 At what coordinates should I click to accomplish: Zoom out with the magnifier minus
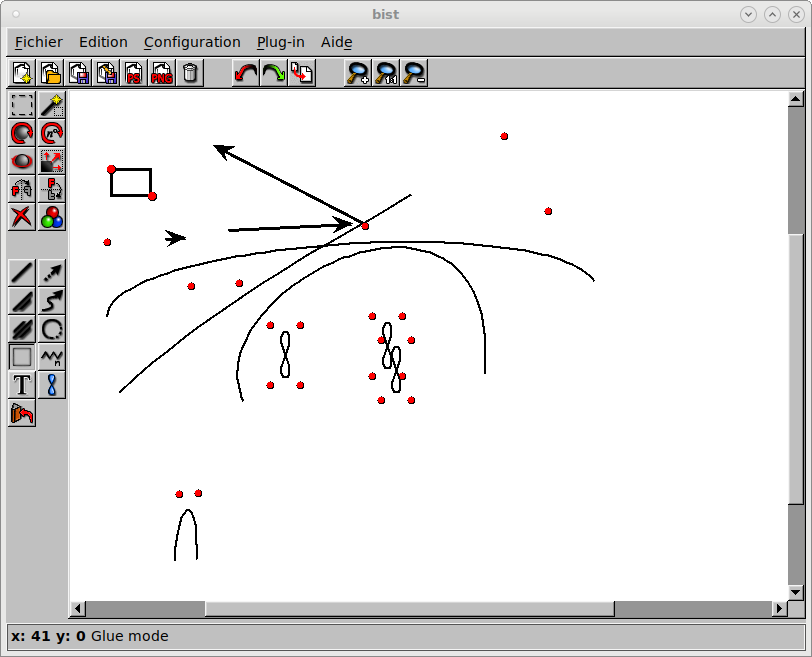(x=414, y=73)
